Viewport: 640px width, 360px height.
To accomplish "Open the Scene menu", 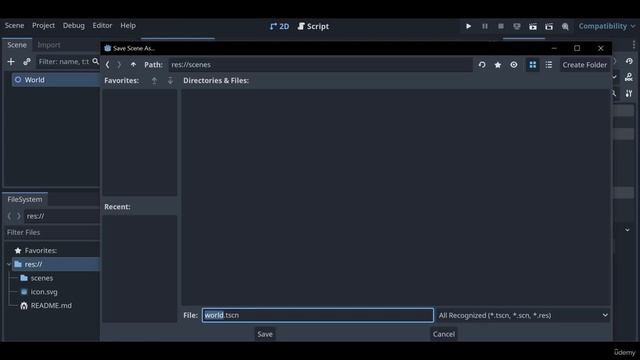I will pos(14,25).
